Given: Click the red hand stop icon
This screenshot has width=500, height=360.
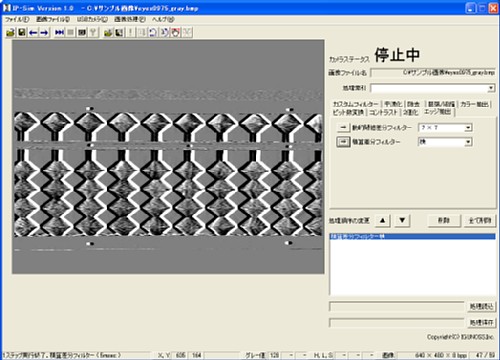Looking at the screenshot, I should (x=176, y=32).
